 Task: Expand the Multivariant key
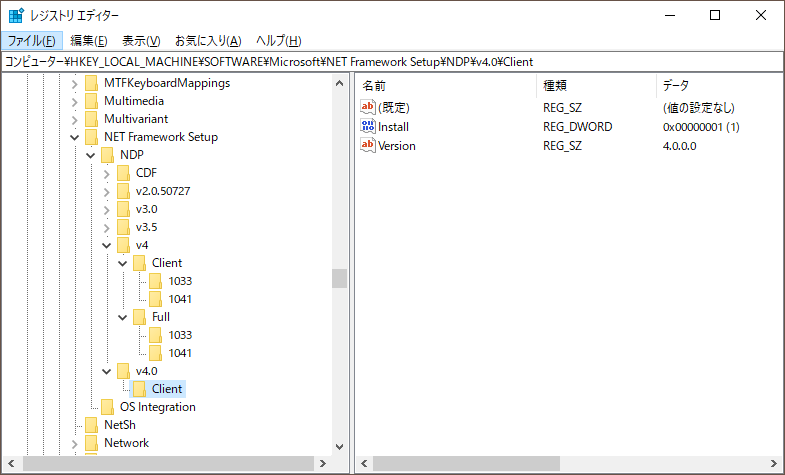(75, 120)
